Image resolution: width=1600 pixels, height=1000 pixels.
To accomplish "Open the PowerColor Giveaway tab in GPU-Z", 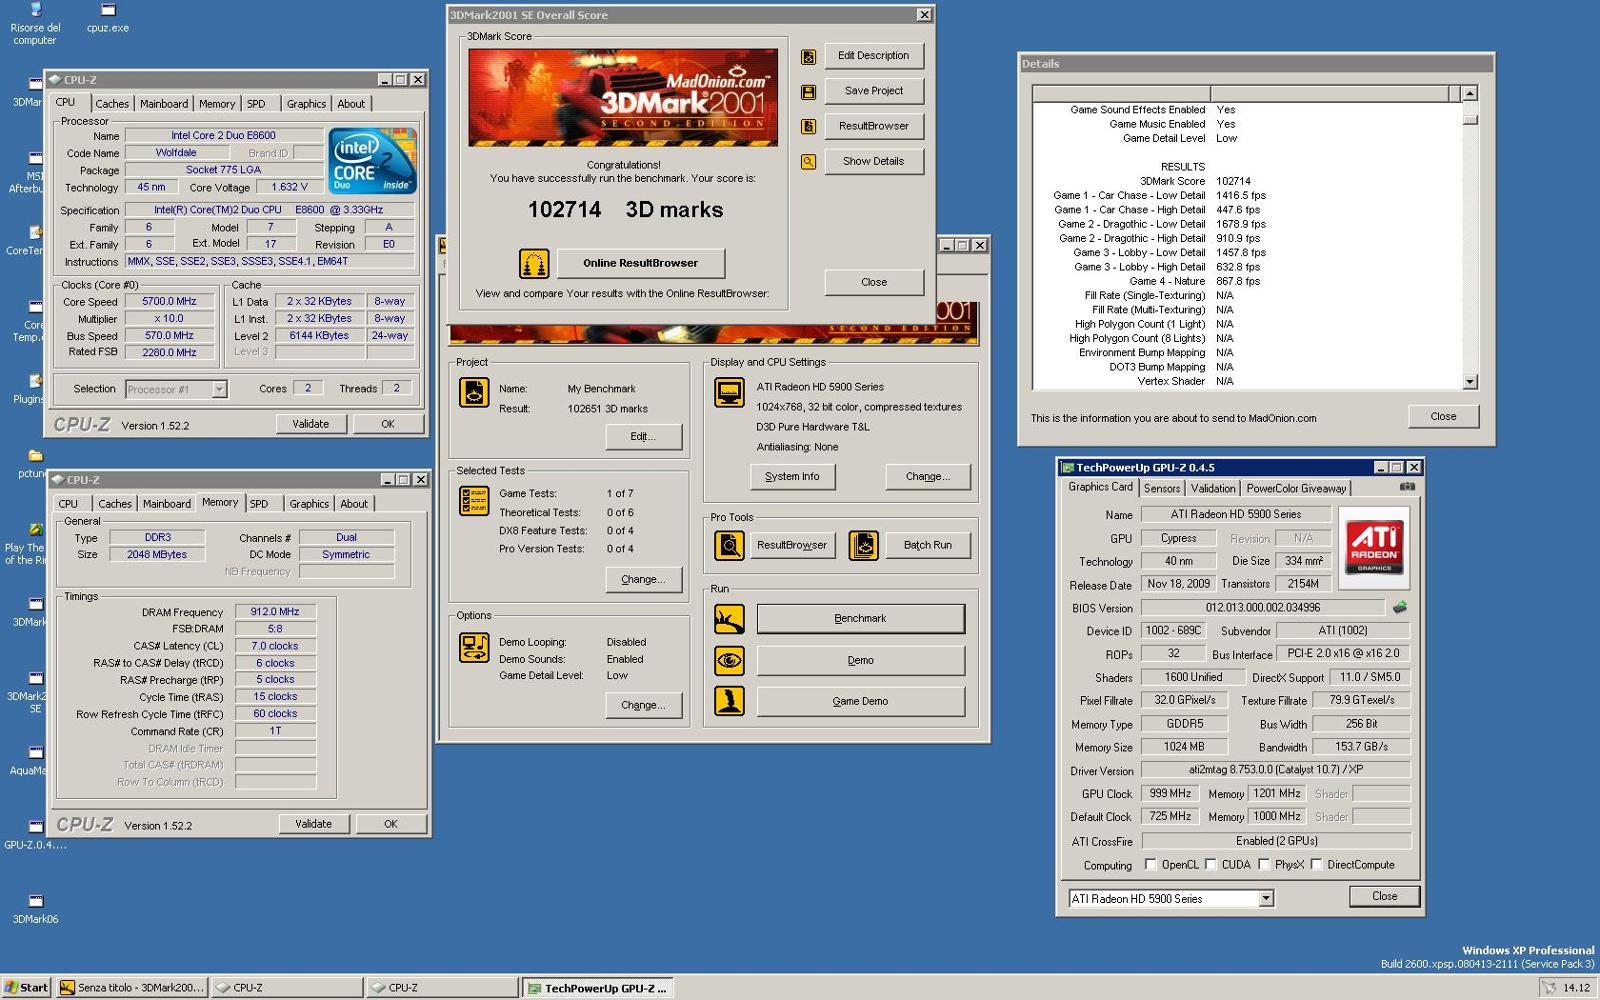I will pyautogui.click(x=1296, y=488).
